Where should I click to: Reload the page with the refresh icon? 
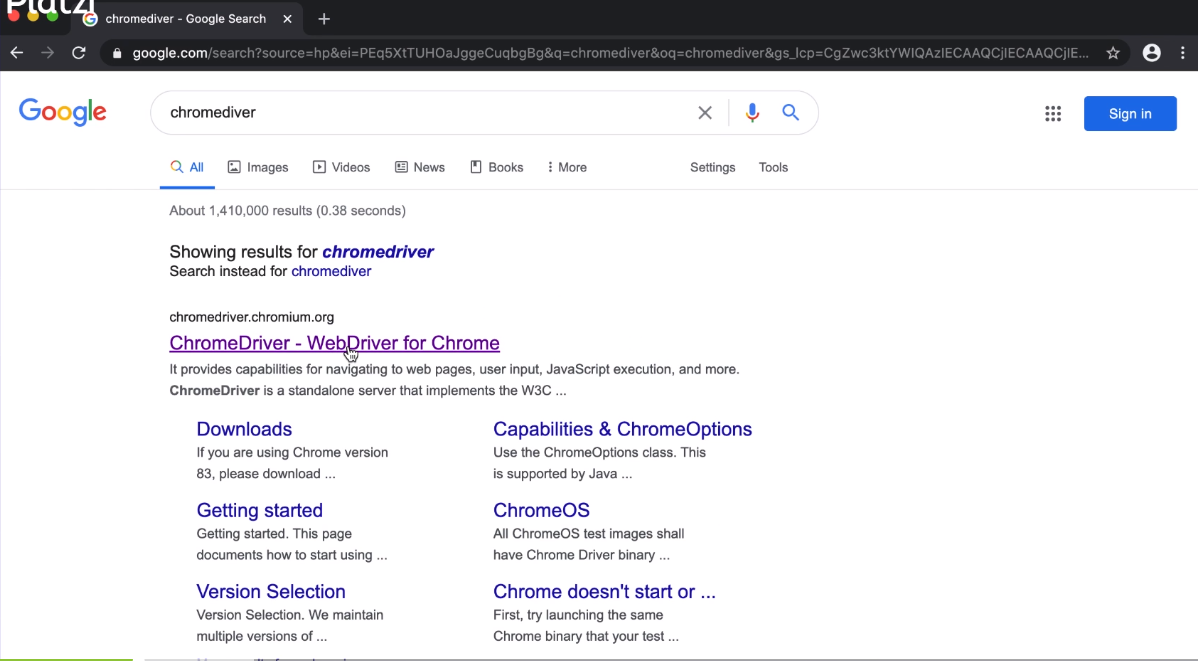click(79, 53)
